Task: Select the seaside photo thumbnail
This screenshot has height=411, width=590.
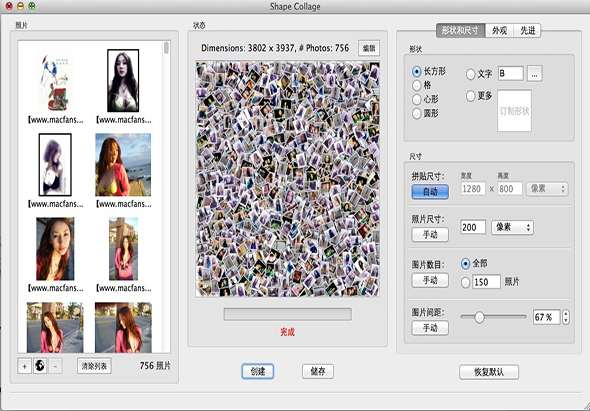Action: 123,165
